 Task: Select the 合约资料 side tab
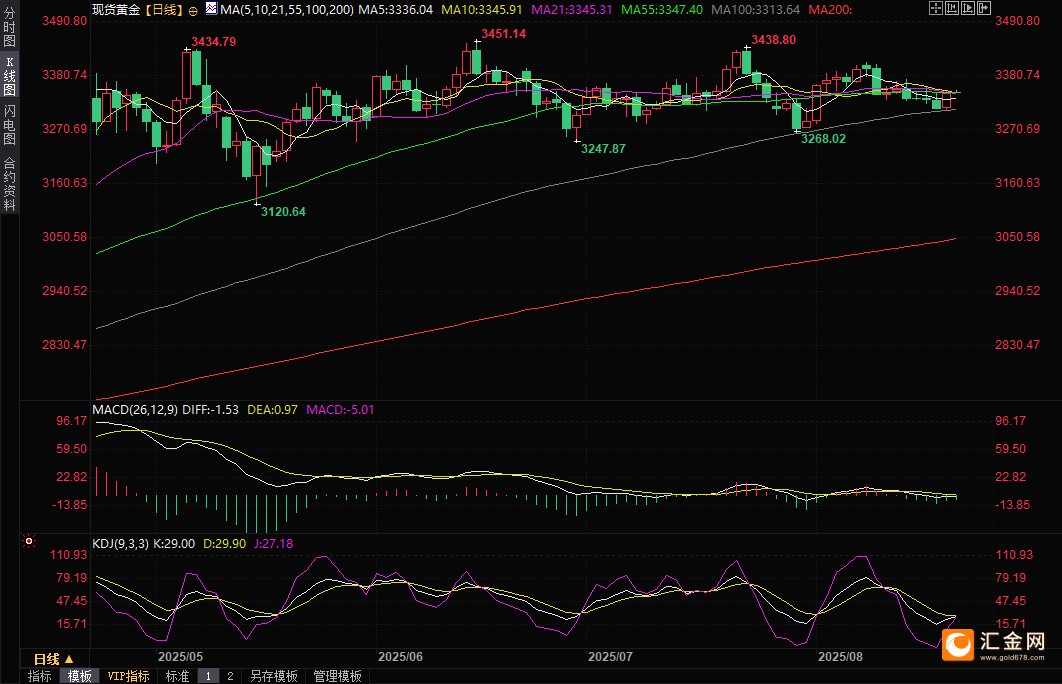pyautogui.click(x=10, y=183)
